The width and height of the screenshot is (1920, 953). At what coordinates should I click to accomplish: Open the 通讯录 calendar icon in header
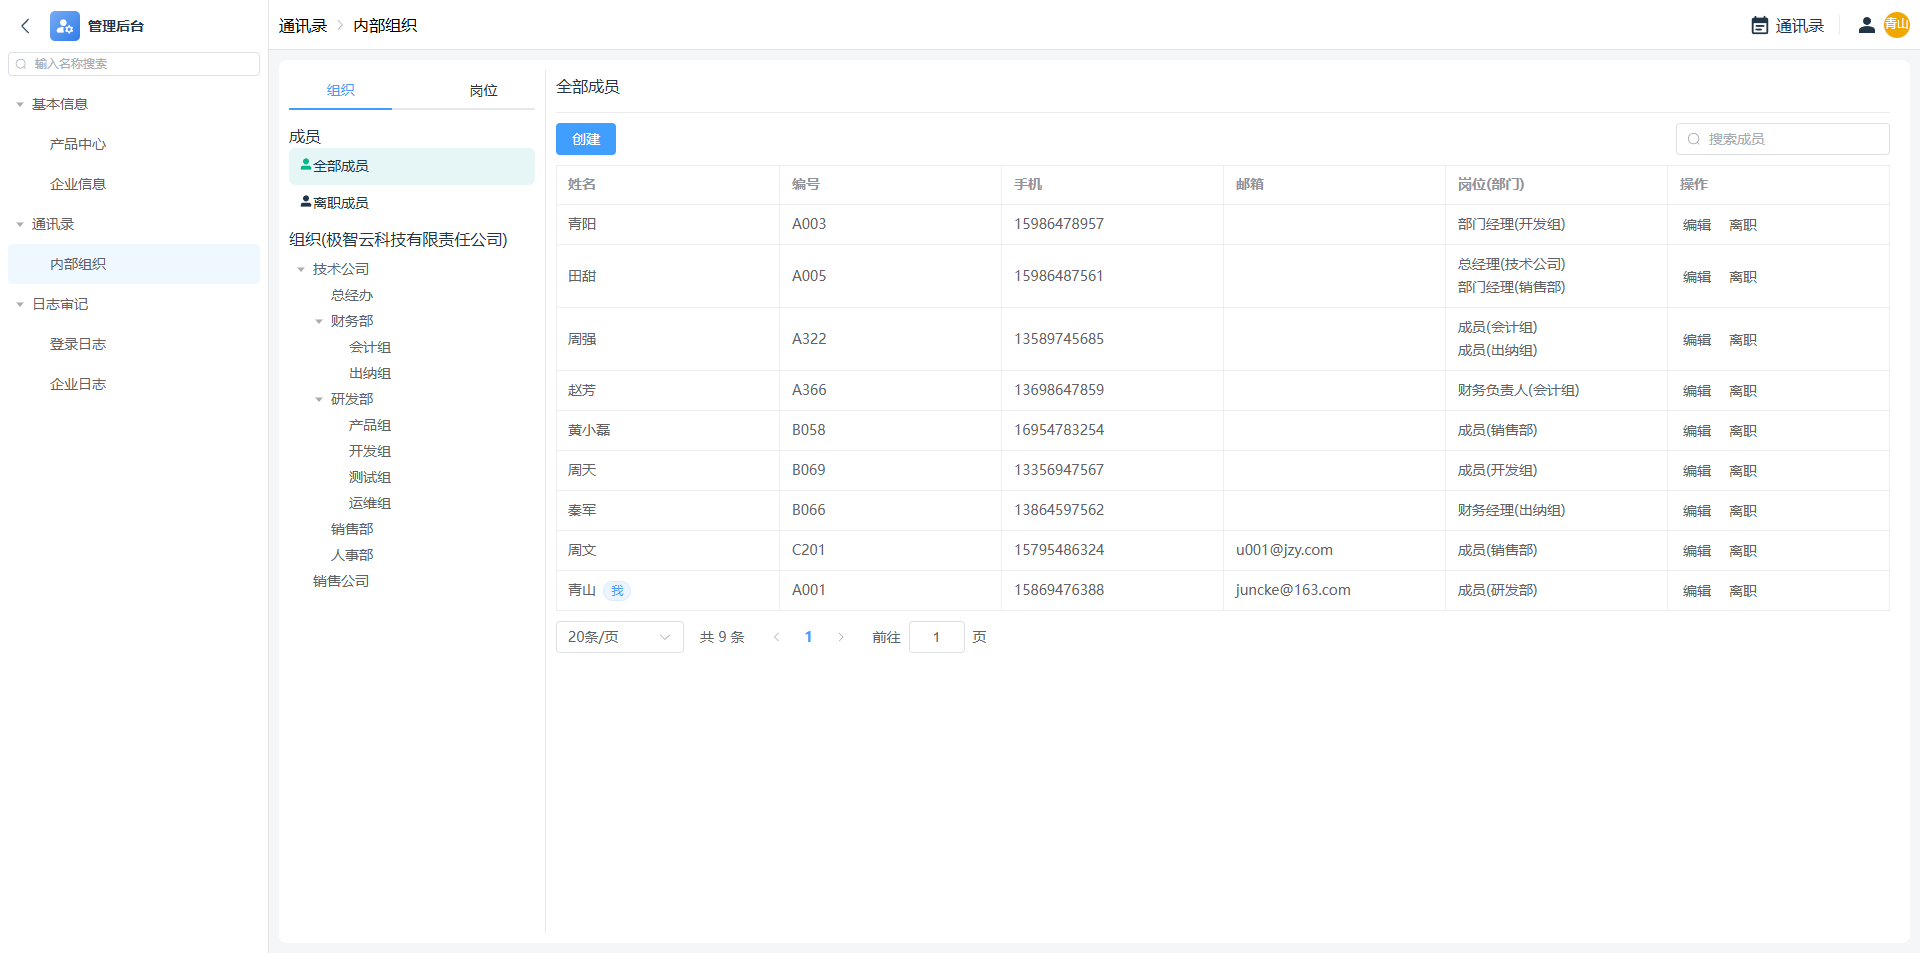pyautogui.click(x=1759, y=26)
